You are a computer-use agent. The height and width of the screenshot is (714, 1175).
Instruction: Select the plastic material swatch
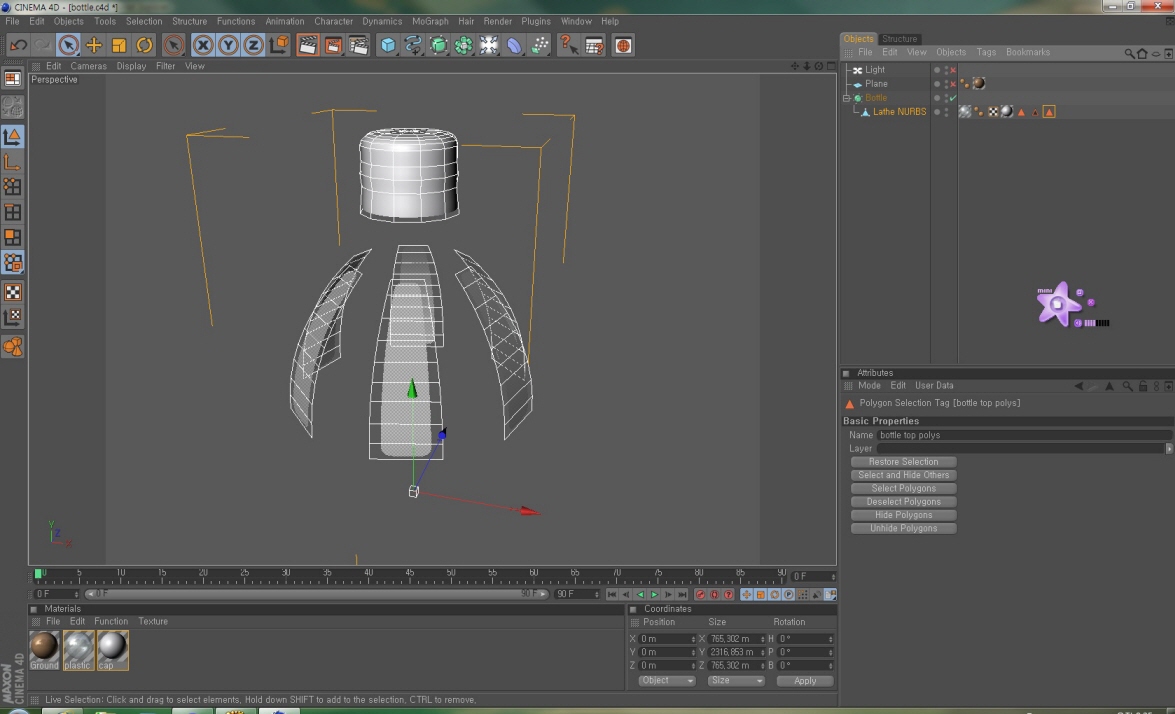tap(78, 650)
